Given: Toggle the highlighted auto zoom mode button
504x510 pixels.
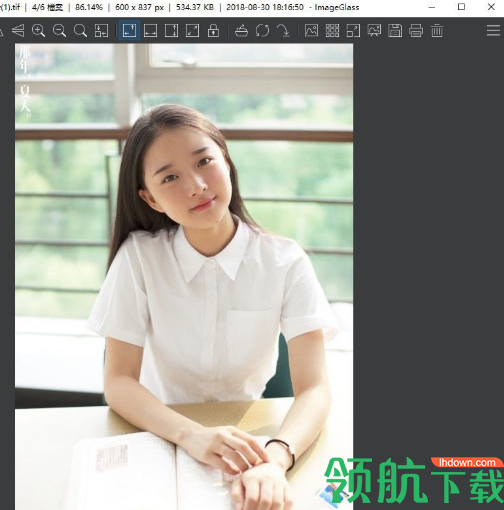Looking at the screenshot, I should tap(129, 30).
